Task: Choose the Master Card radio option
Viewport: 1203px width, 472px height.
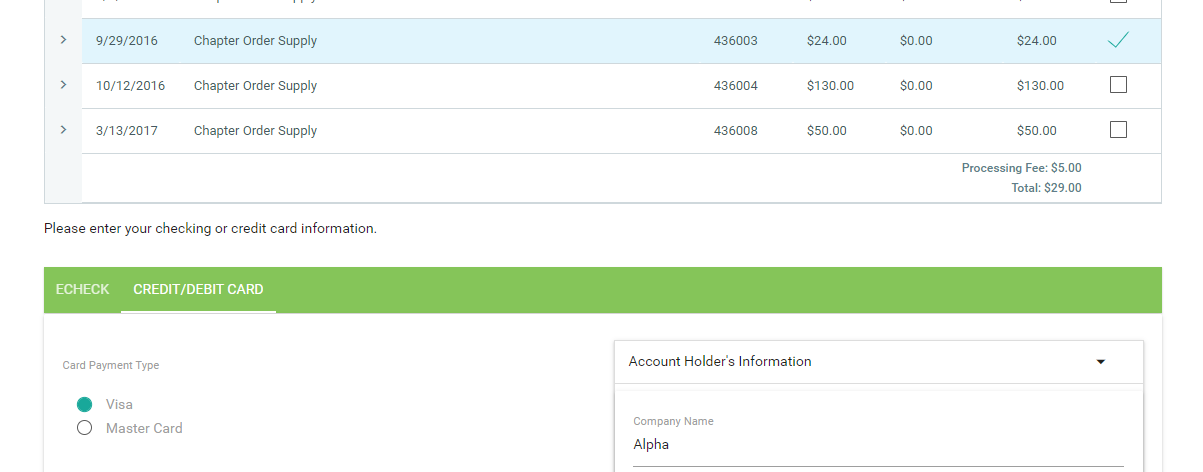Action: tap(85, 428)
